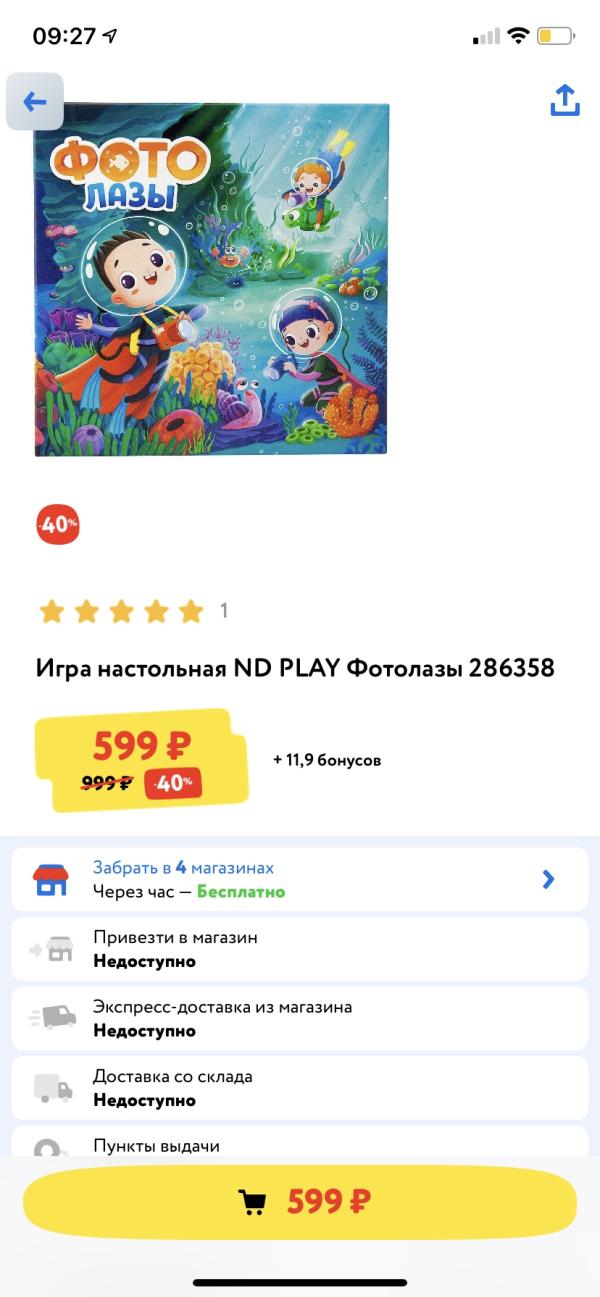The width and height of the screenshot is (600, 1297).
Task: Open the Фотолазы product image
Action: click(x=211, y=279)
